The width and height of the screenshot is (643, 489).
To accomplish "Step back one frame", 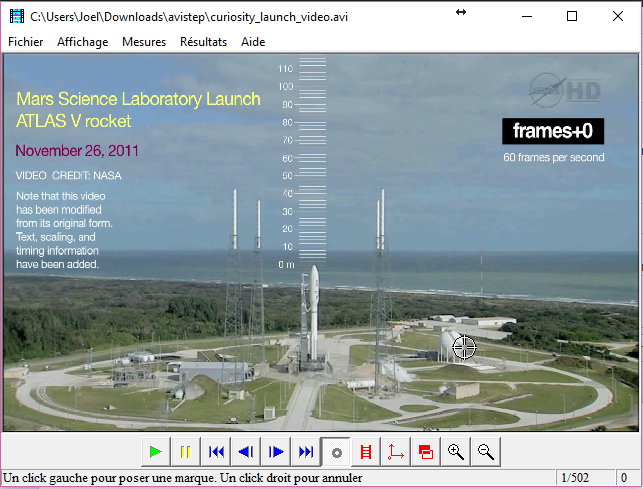I will pyautogui.click(x=245, y=452).
